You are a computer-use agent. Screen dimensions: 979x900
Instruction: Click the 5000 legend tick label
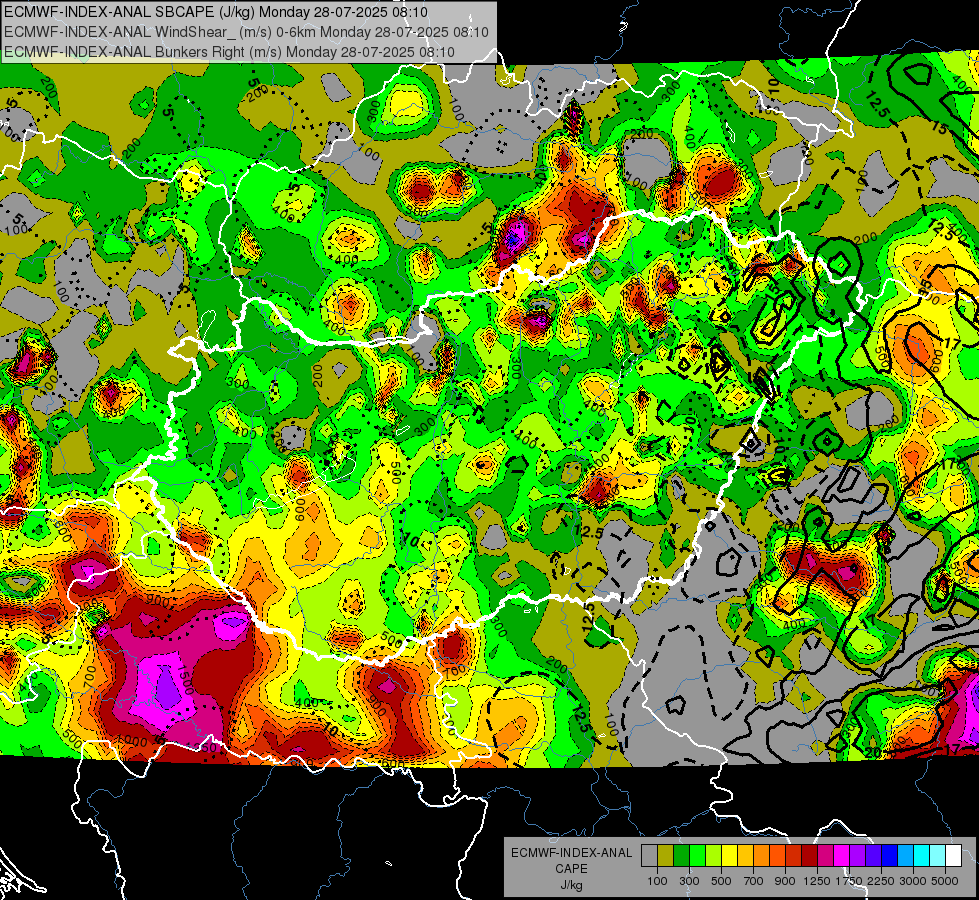tap(945, 881)
